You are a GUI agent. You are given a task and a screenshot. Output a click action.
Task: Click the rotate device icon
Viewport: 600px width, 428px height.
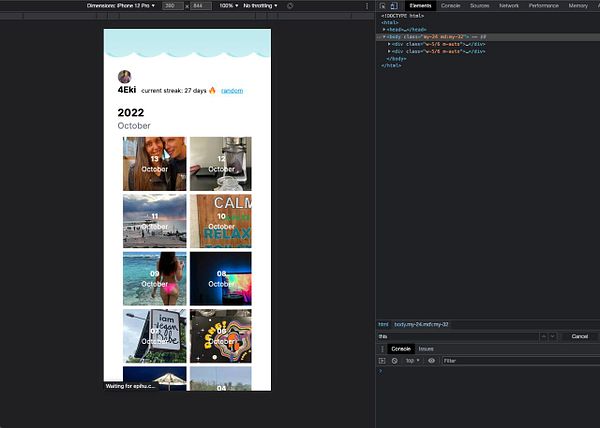click(290, 6)
